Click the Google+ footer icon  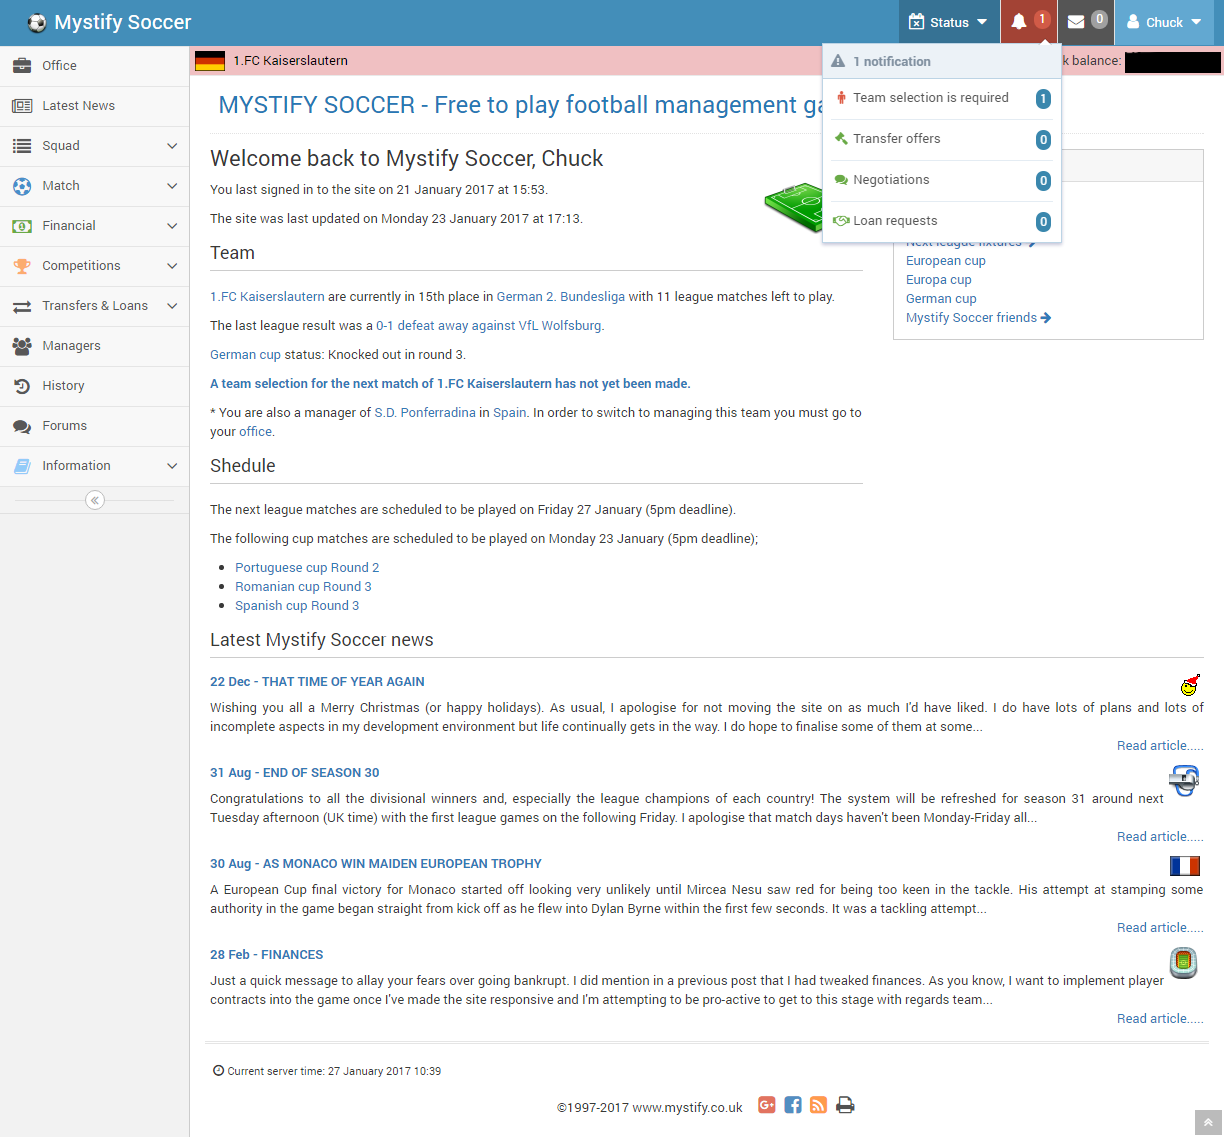point(766,1105)
